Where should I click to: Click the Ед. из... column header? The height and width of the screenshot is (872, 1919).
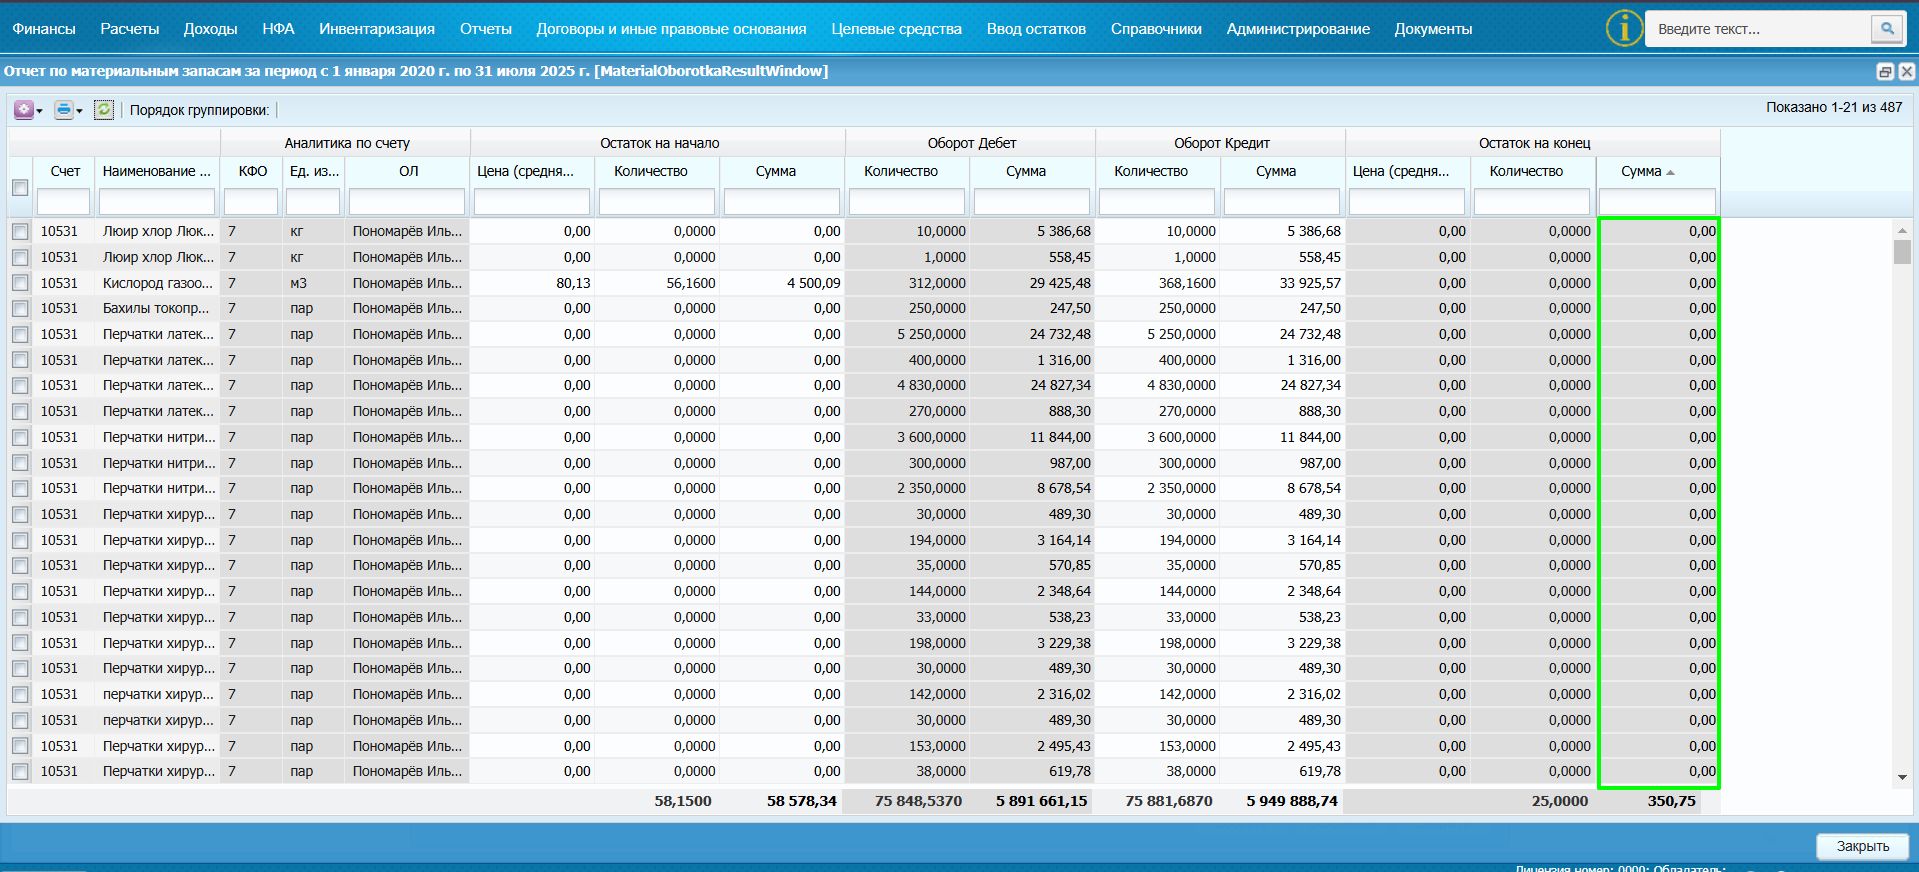tap(314, 171)
